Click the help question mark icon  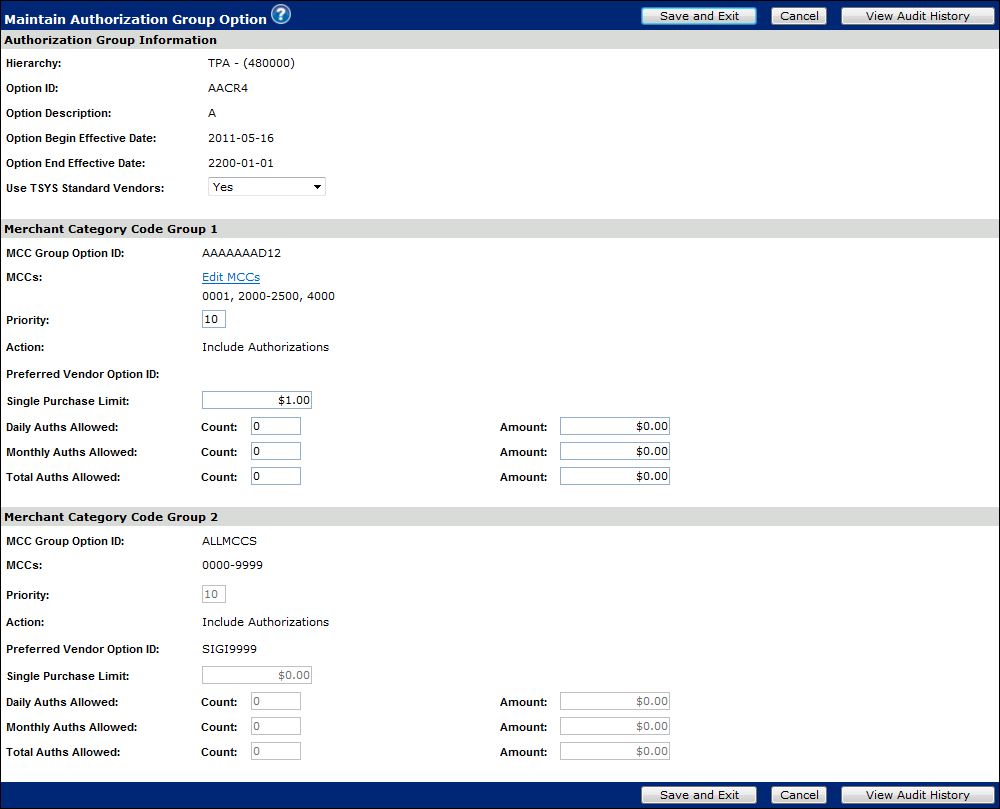[x=281, y=15]
